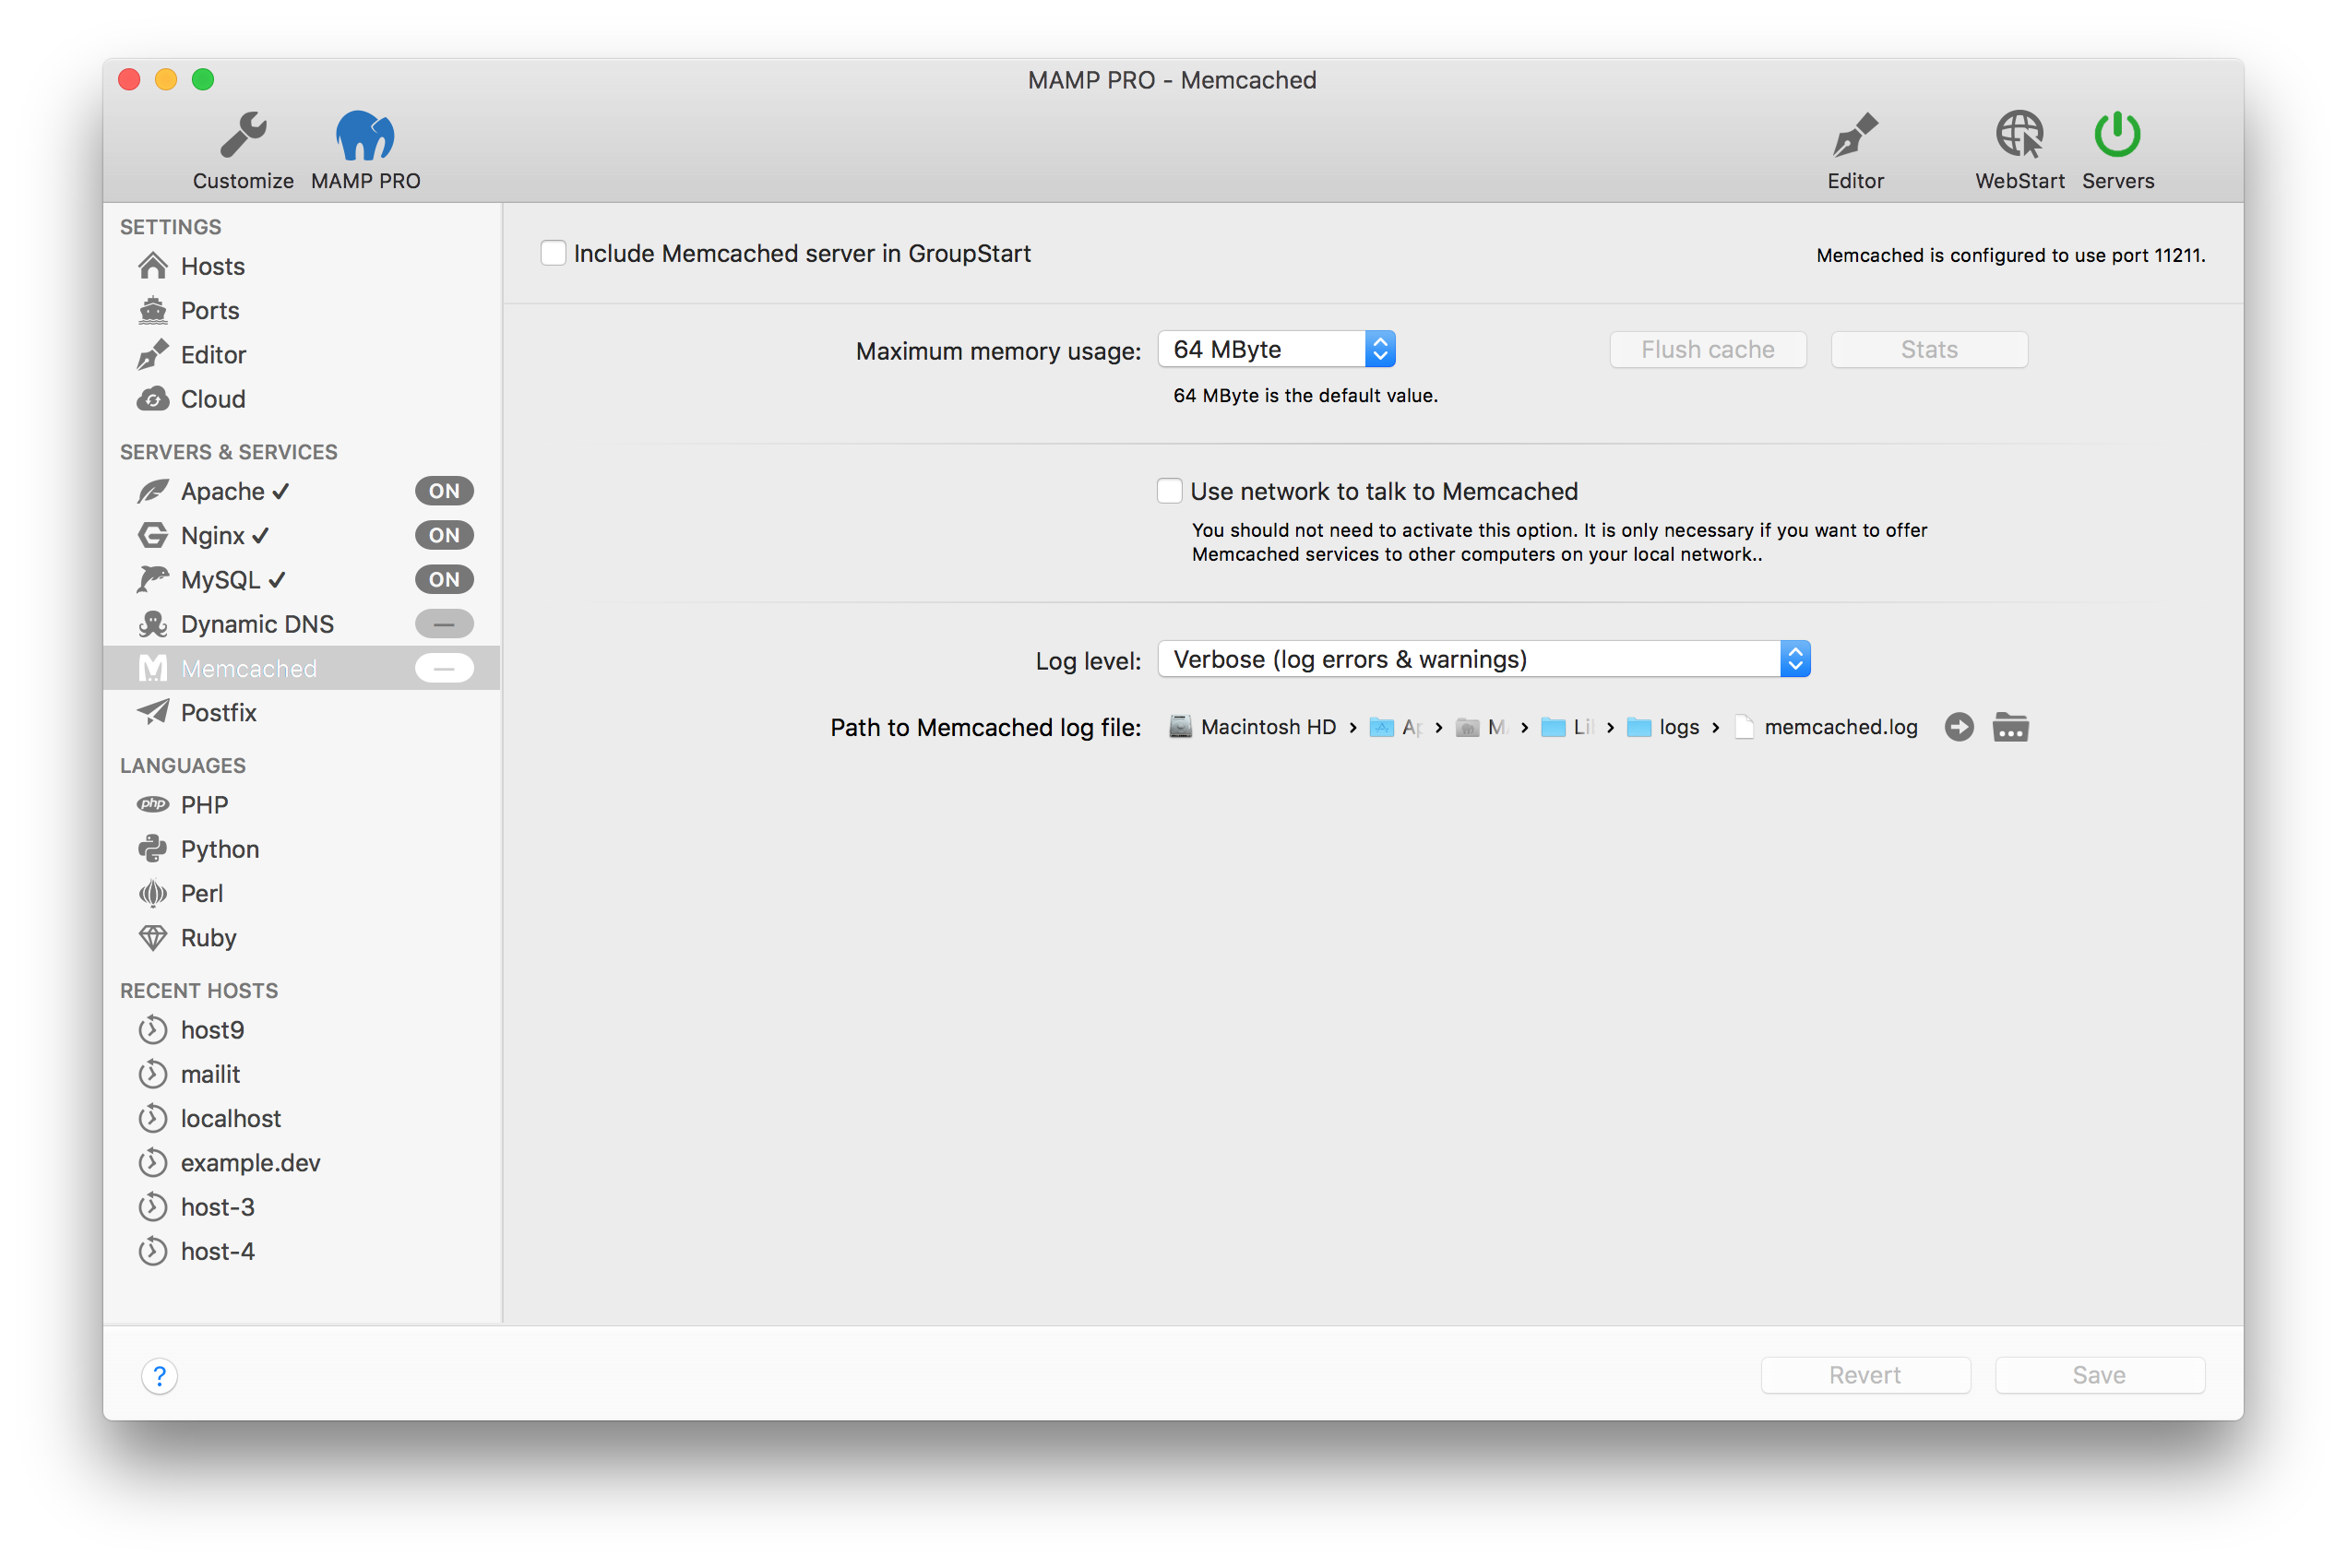
Task: Check Use network to talk to Memcached
Action: tap(1170, 491)
